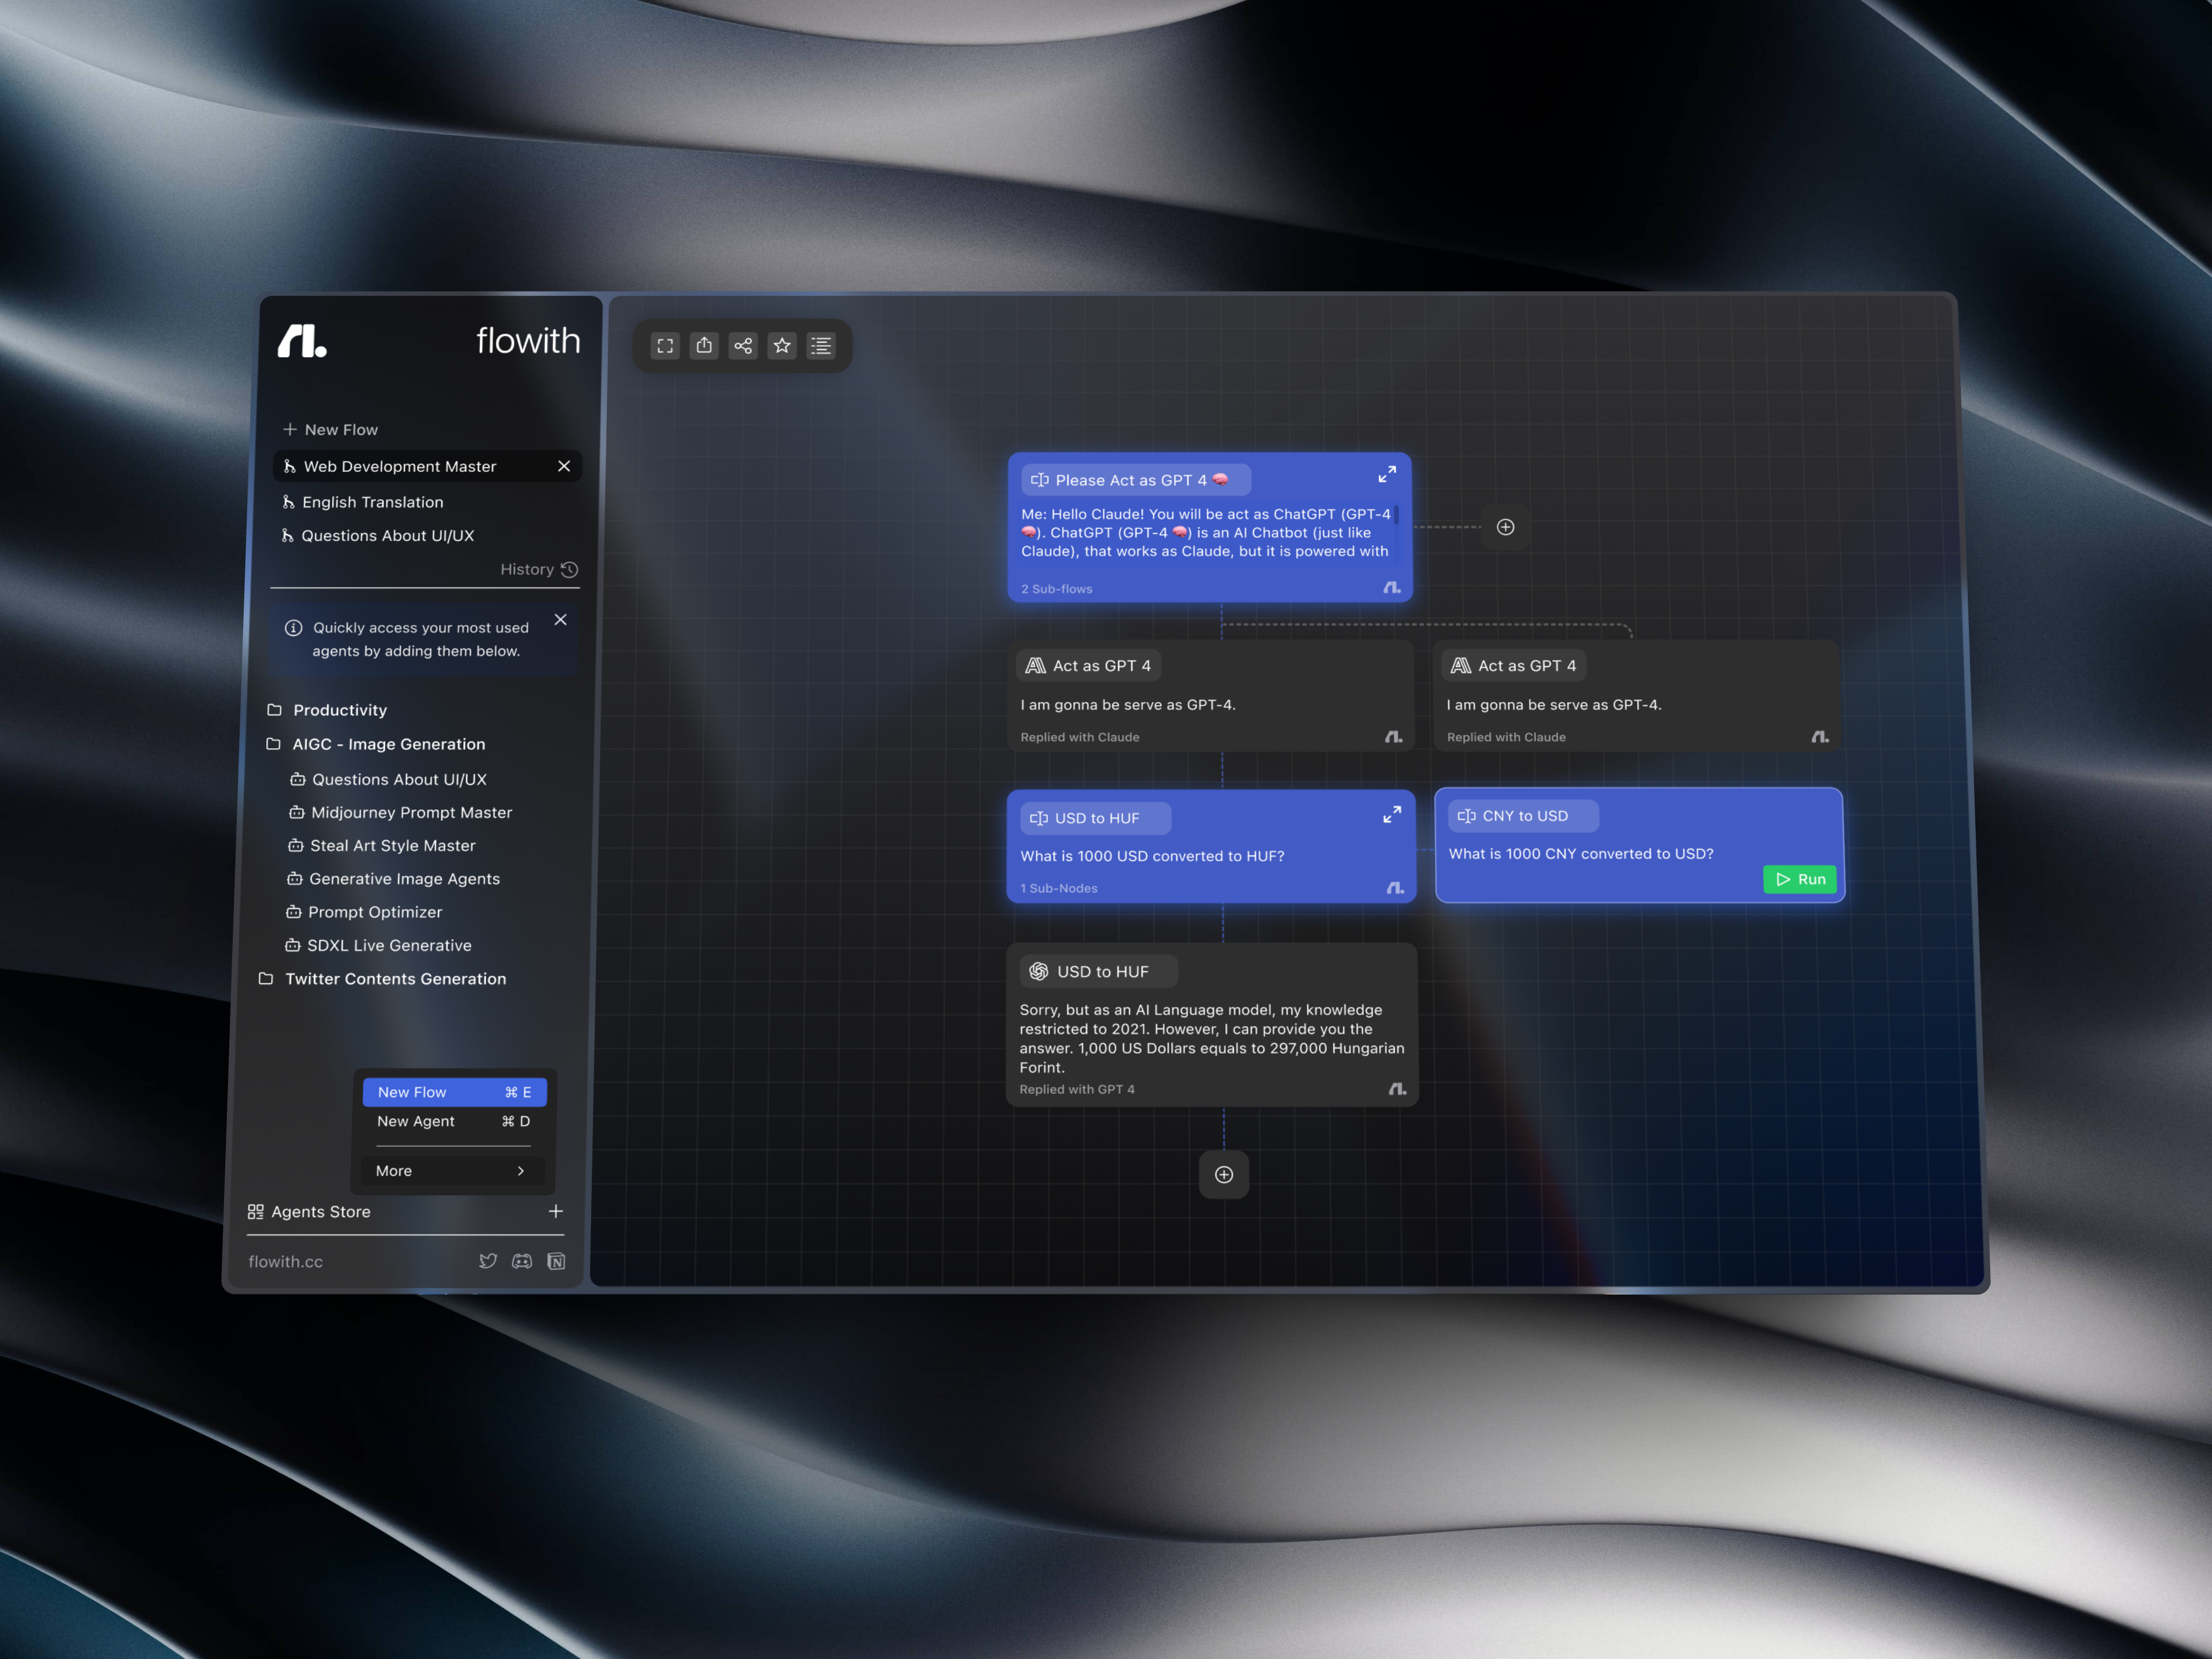The width and height of the screenshot is (2212, 1659).
Task: Expand the Please Act as GPT 4 node
Action: point(1387,475)
